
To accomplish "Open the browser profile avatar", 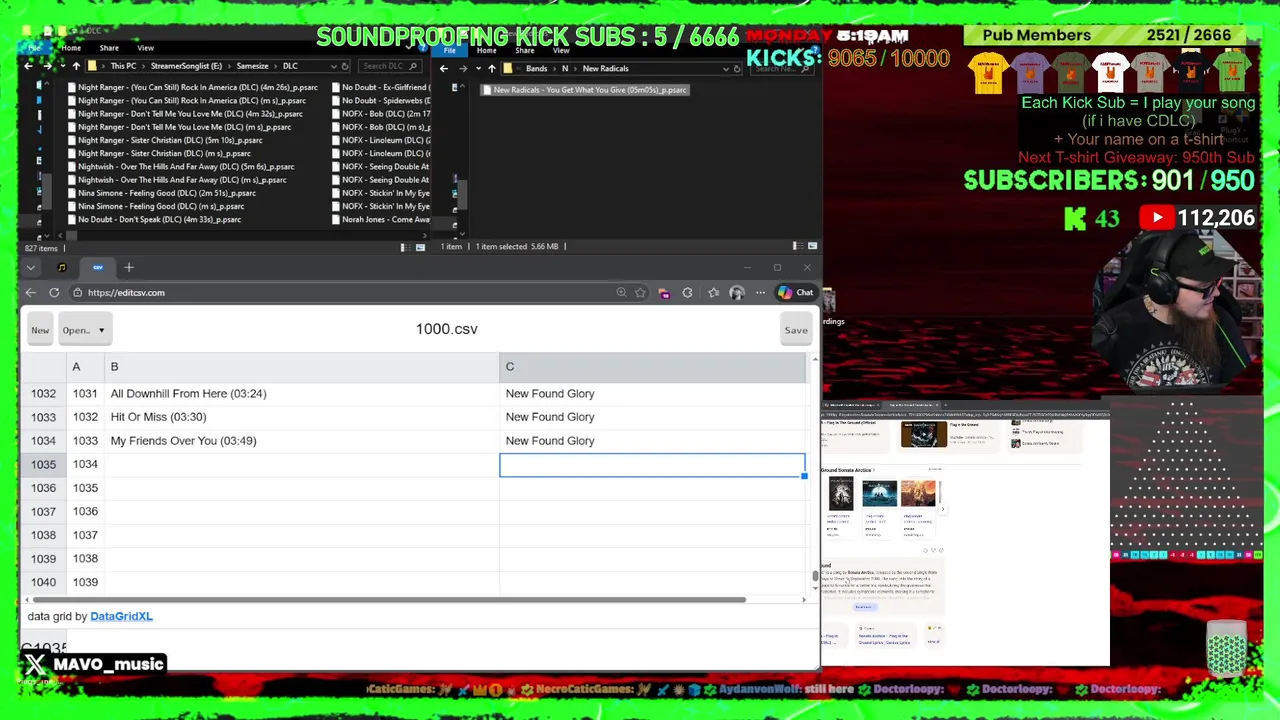I will pos(737,293).
